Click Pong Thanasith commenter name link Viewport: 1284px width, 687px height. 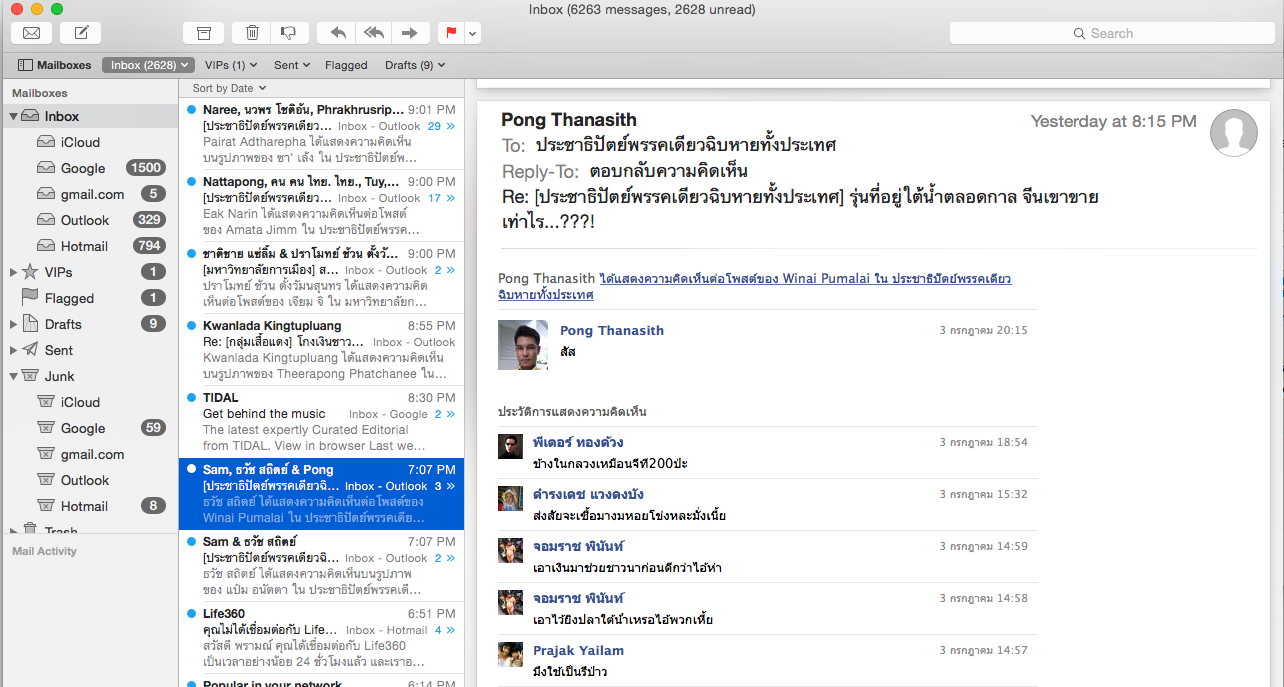point(612,330)
